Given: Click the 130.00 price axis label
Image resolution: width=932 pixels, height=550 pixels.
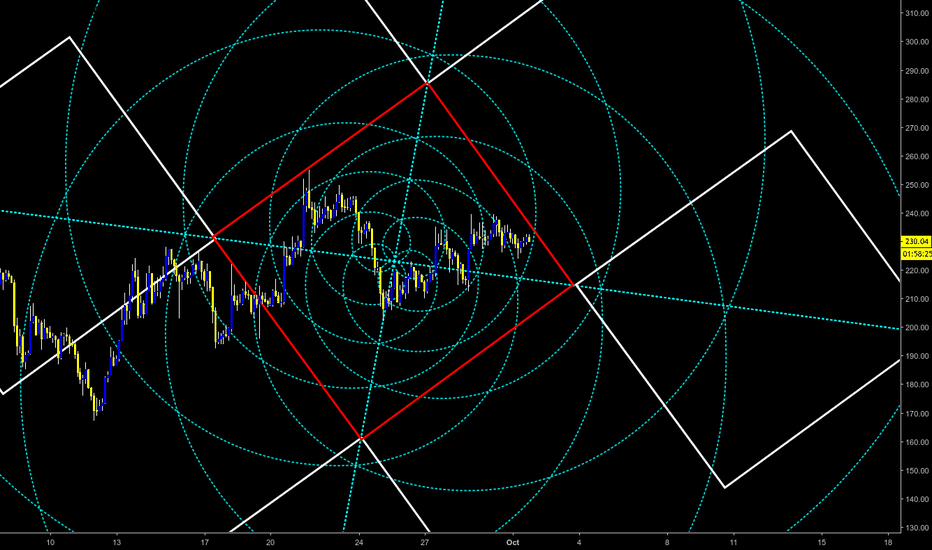Looking at the screenshot, I should point(917,527).
